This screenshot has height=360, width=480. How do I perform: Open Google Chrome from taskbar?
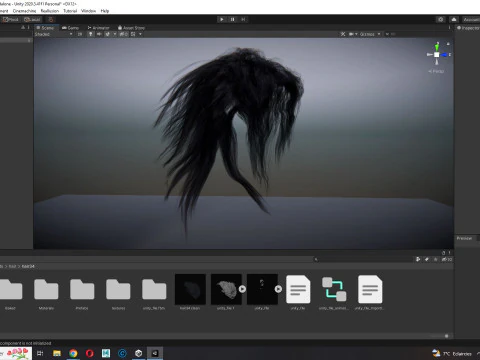[x=73, y=353]
